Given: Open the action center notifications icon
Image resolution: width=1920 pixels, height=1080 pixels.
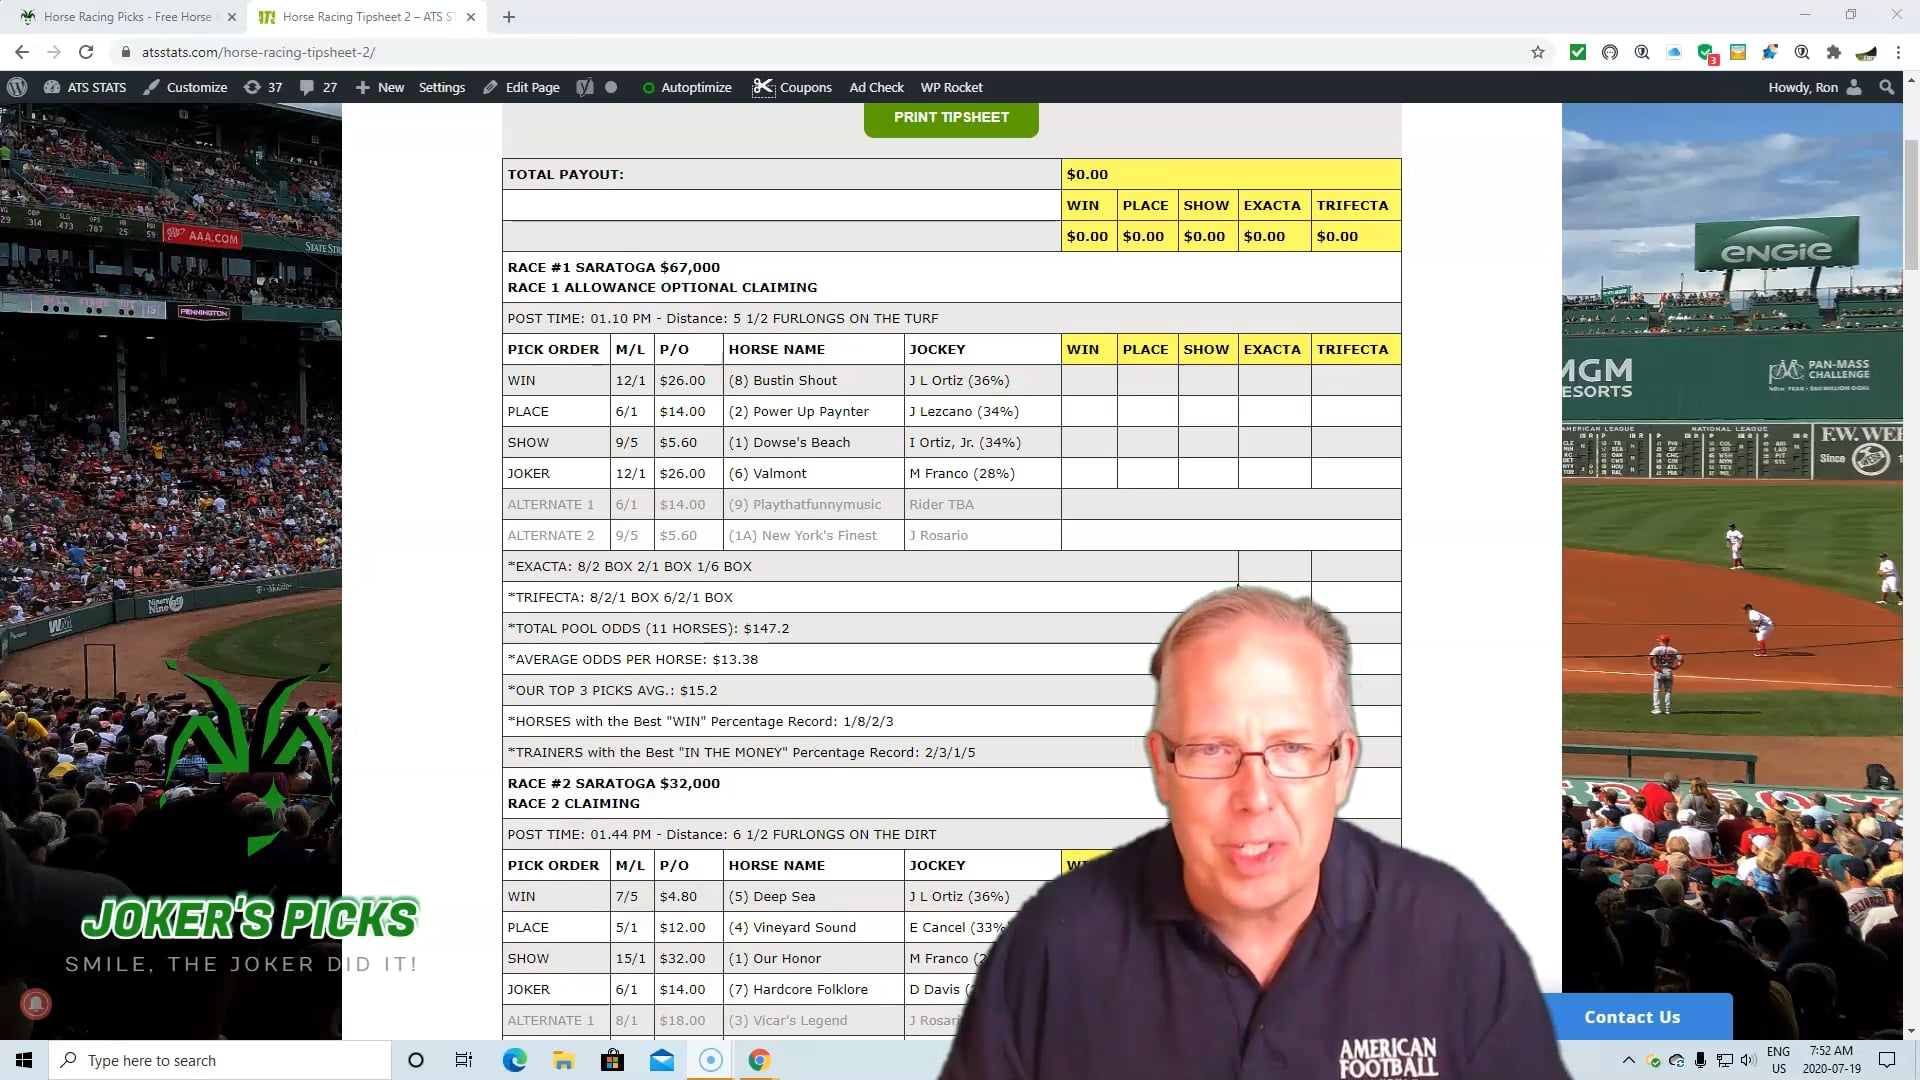Looking at the screenshot, I should [1887, 1060].
